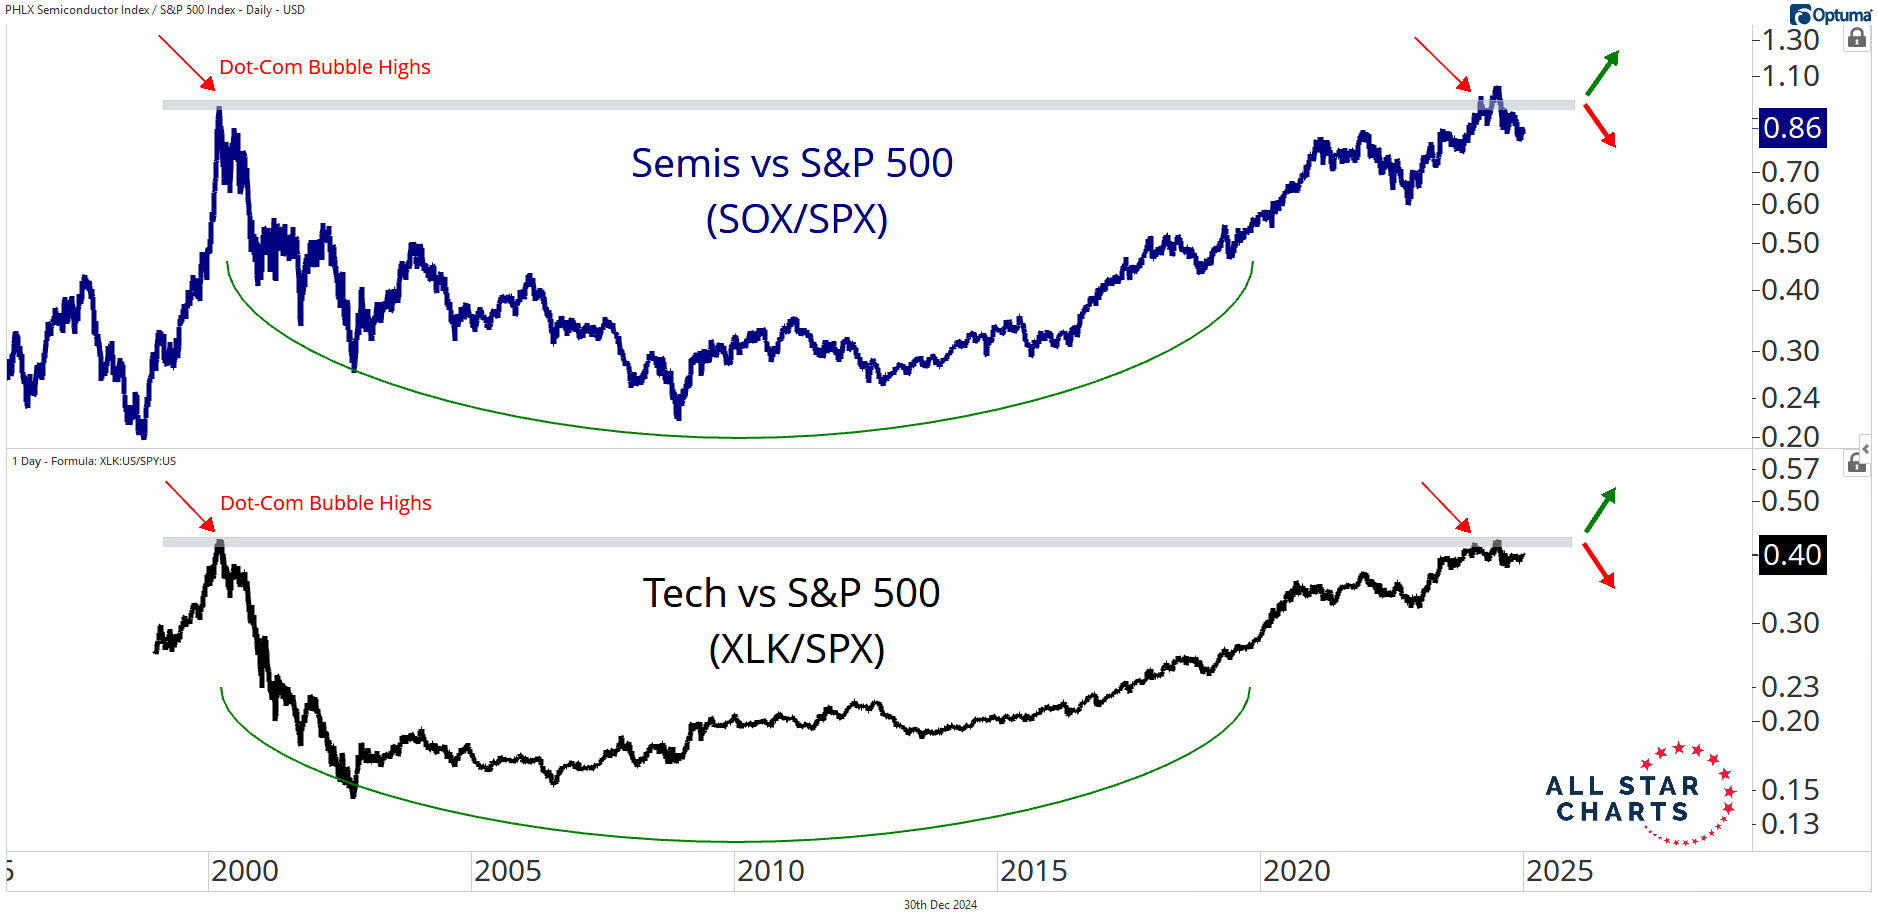Click the XLK:US/SPY:US formula label
The image size is (1878, 924).
(x=94, y=461)
